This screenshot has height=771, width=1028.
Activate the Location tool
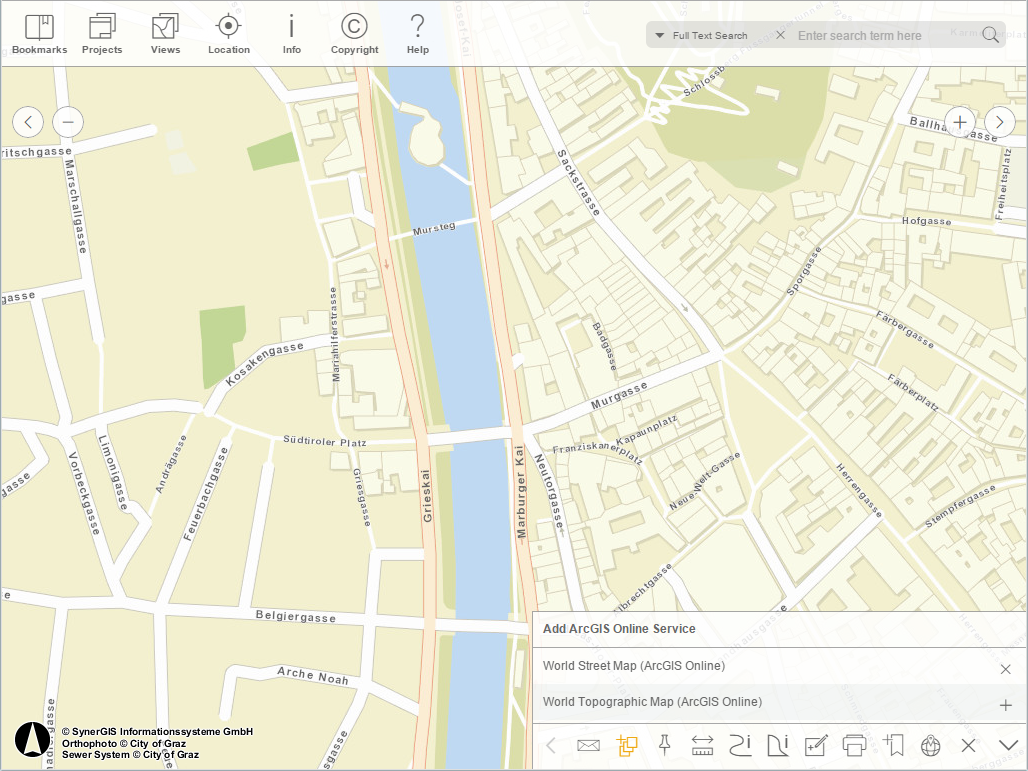point(228,33)
